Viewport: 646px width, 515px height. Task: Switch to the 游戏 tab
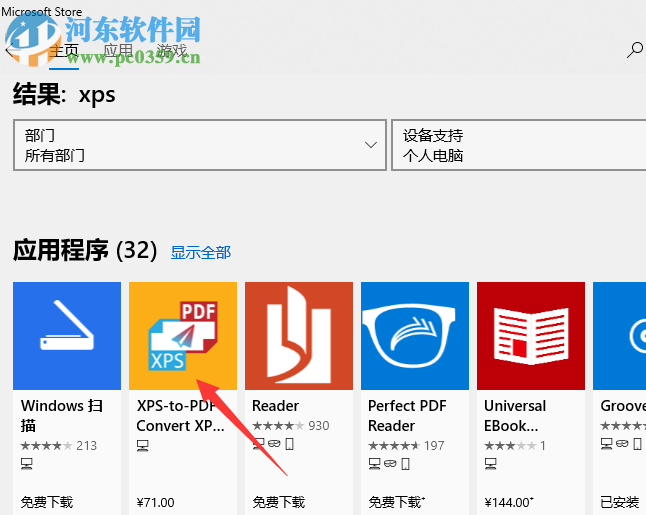pyautogui.click(x=172, y=52)
